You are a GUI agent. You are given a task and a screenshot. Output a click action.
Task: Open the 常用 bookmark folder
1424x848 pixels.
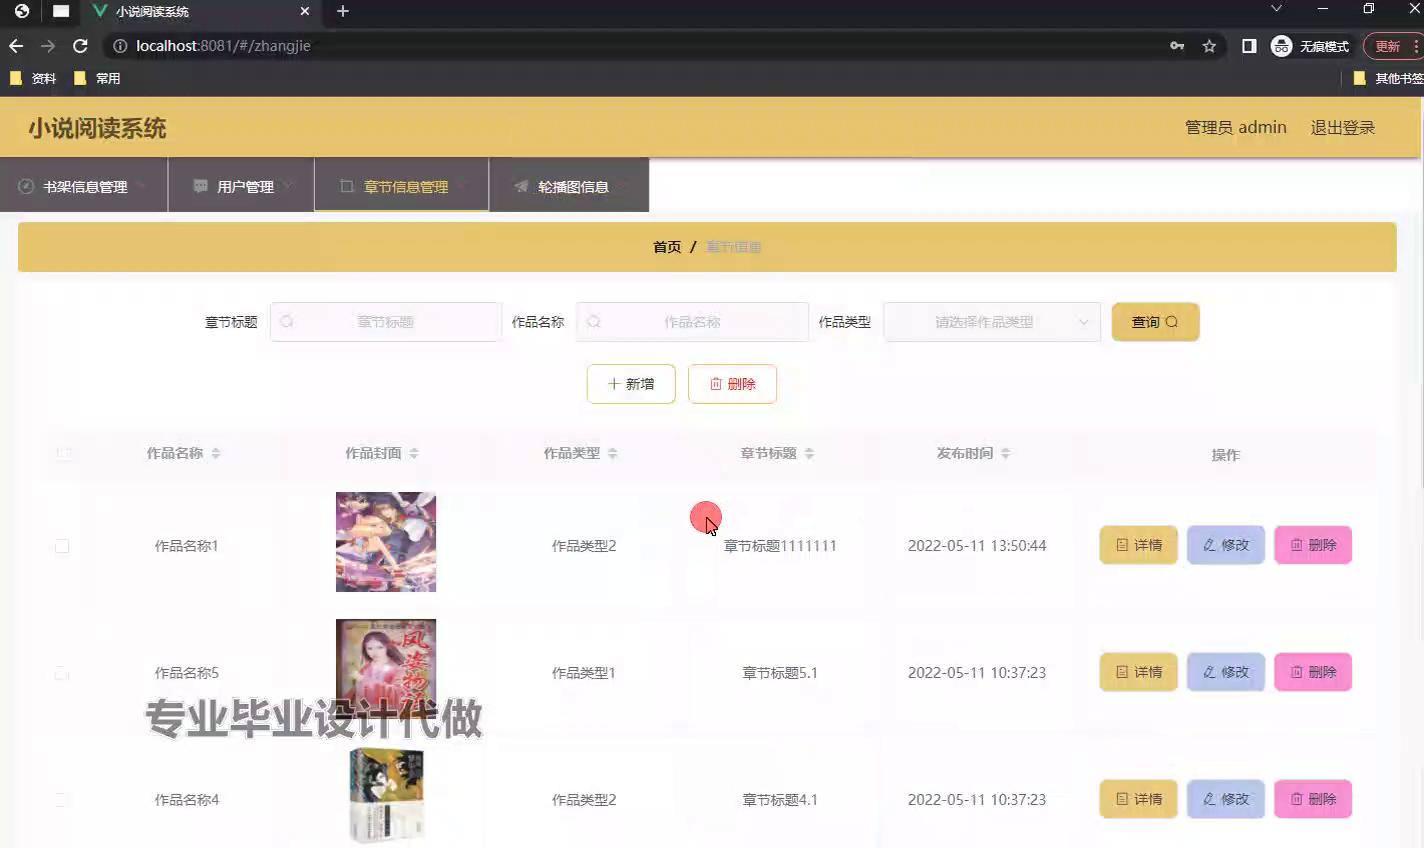(97, 78)
